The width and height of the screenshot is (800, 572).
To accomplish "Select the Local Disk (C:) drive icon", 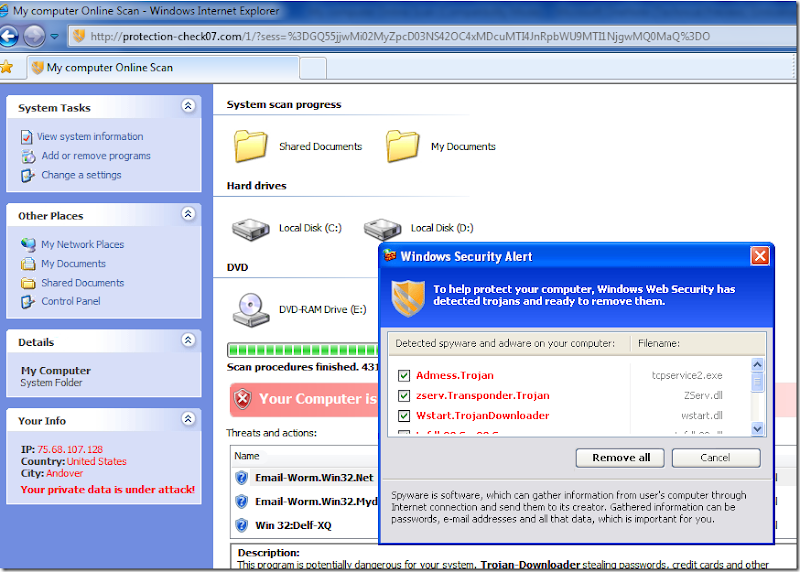I will (251, 229).
